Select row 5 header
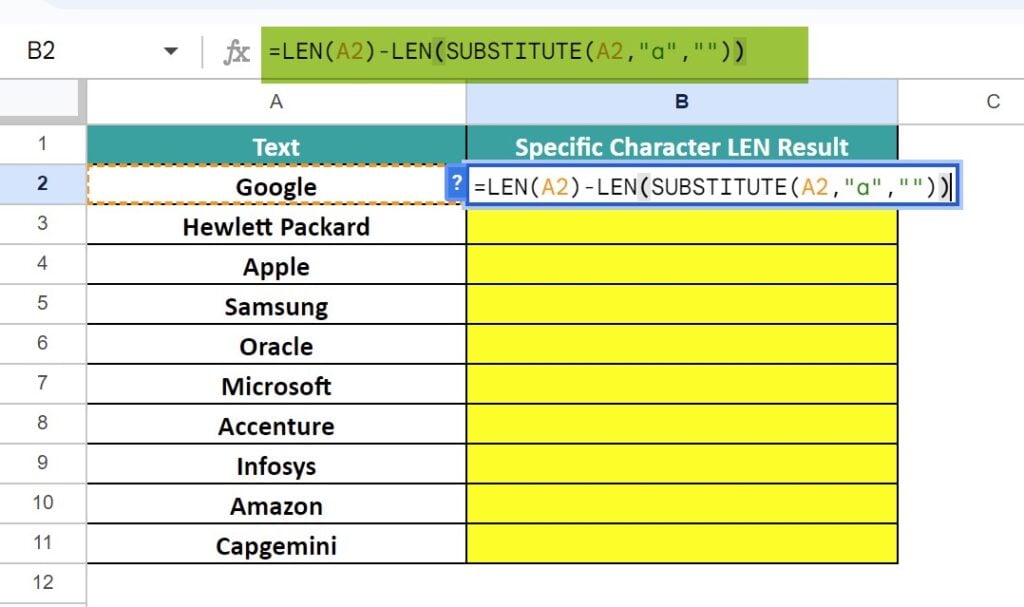Screen dimensions: 1024x607 click(42, 303)
